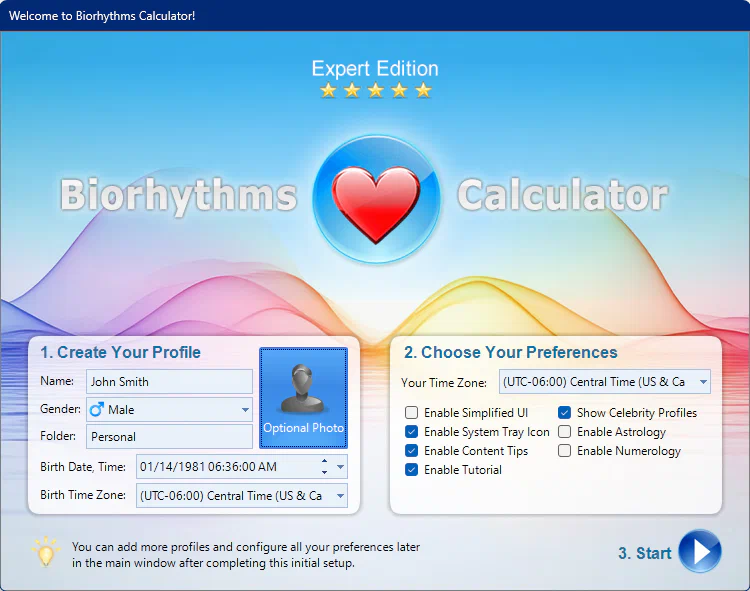Click the lightbulb tip icon

click(x=45, y=552)
